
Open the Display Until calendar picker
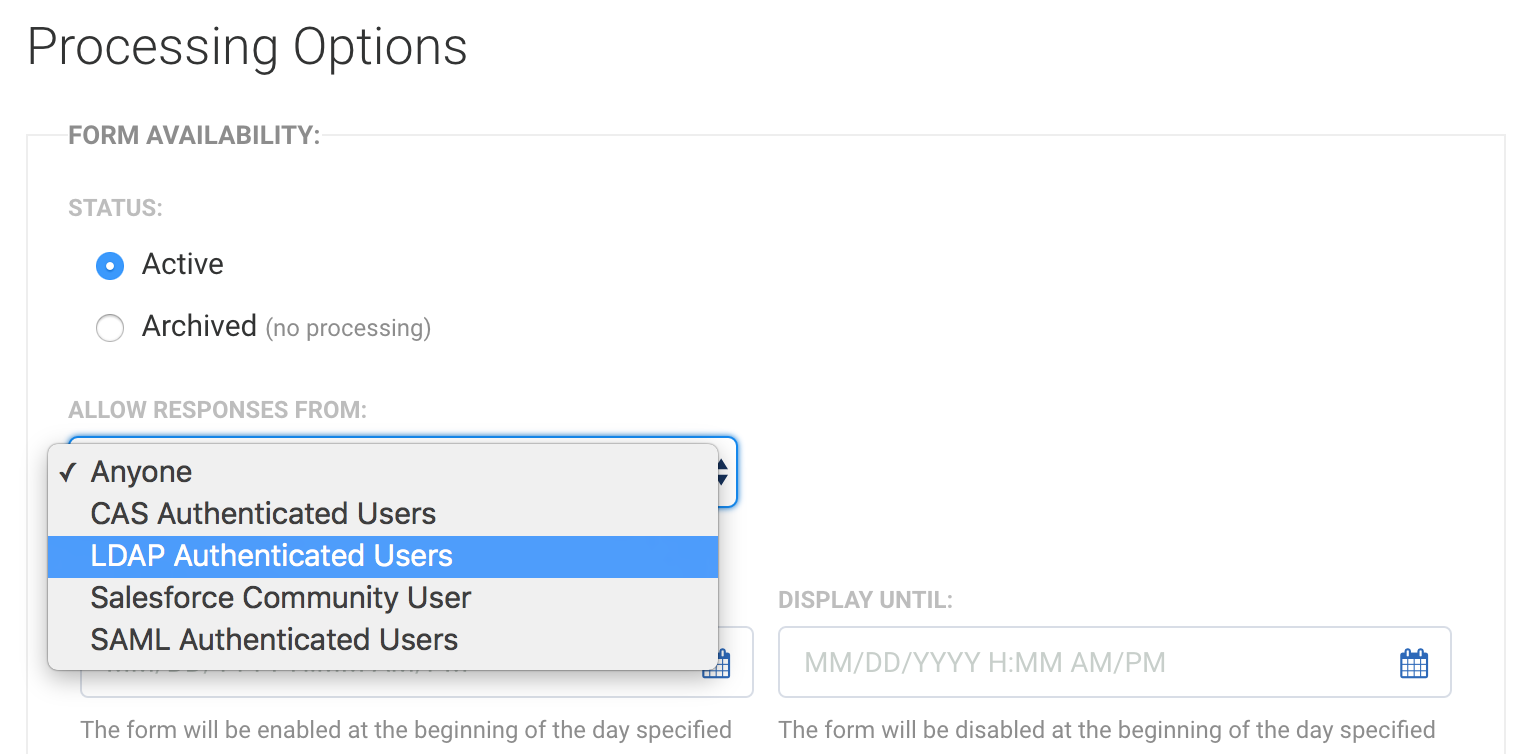point(1413,663)
